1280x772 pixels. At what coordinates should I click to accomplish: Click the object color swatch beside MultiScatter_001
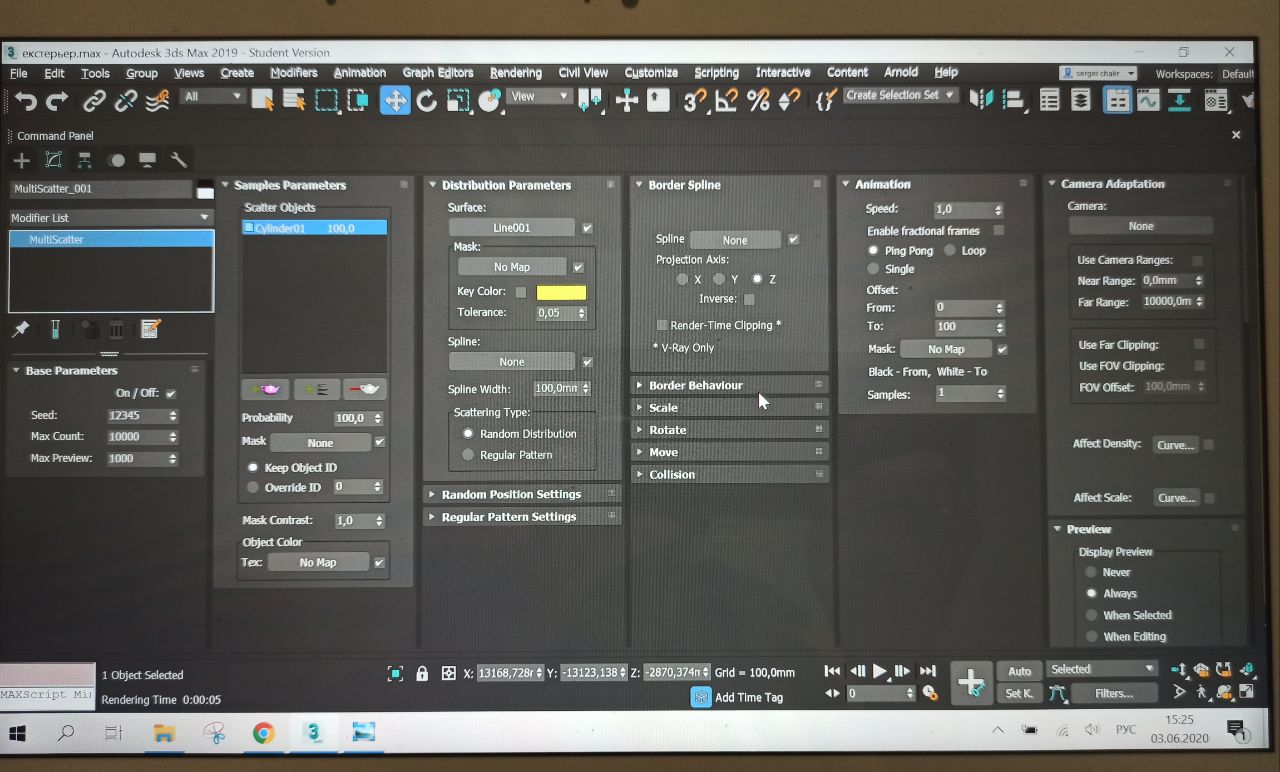pos(205,190)
